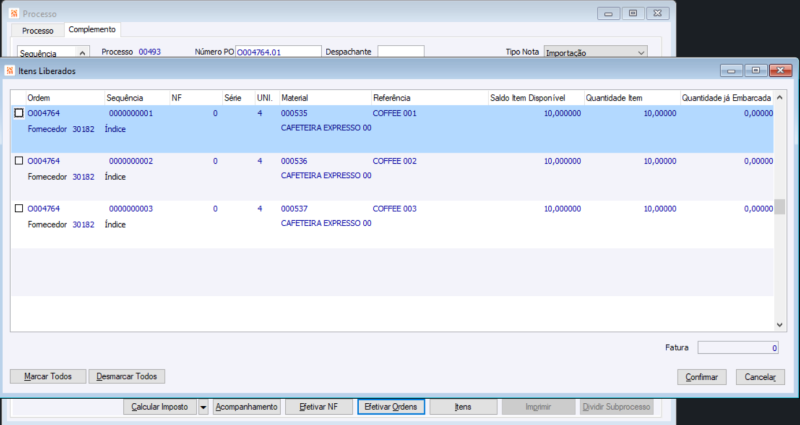Close the Itens Liberados dialog
The image size is (800, 425).
pyautogui.click(x=781, y=70)
